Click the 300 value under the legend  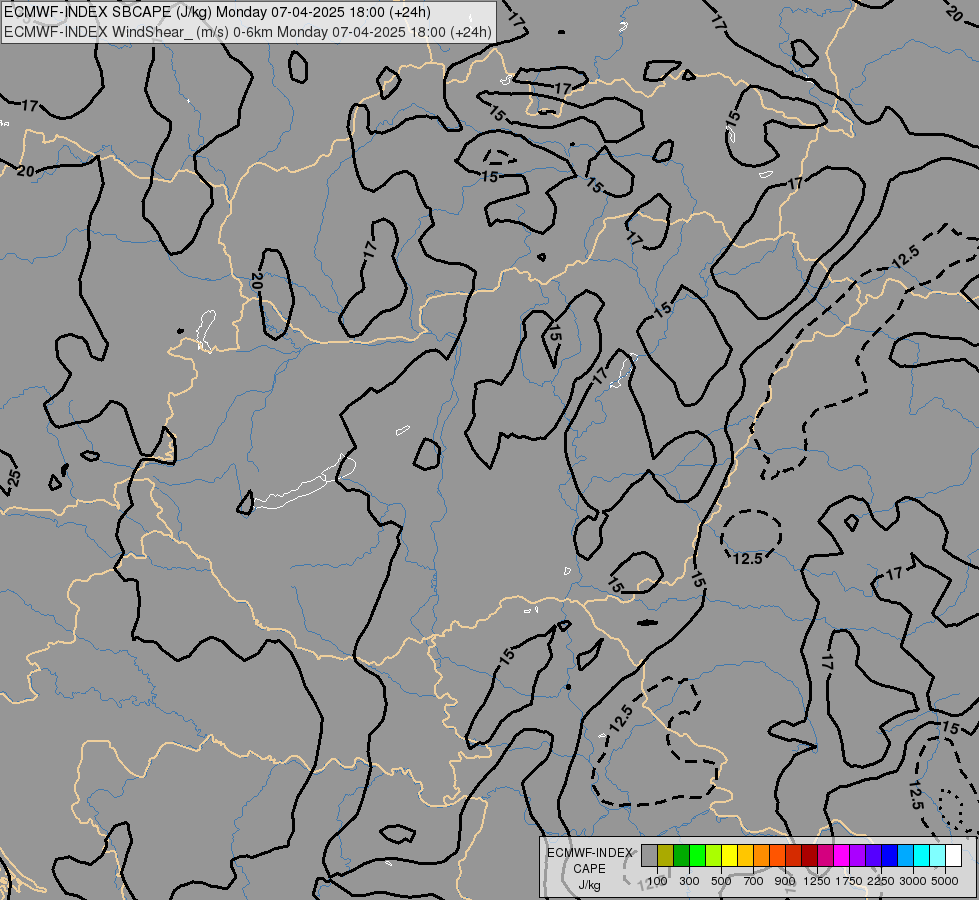point(689,881)
